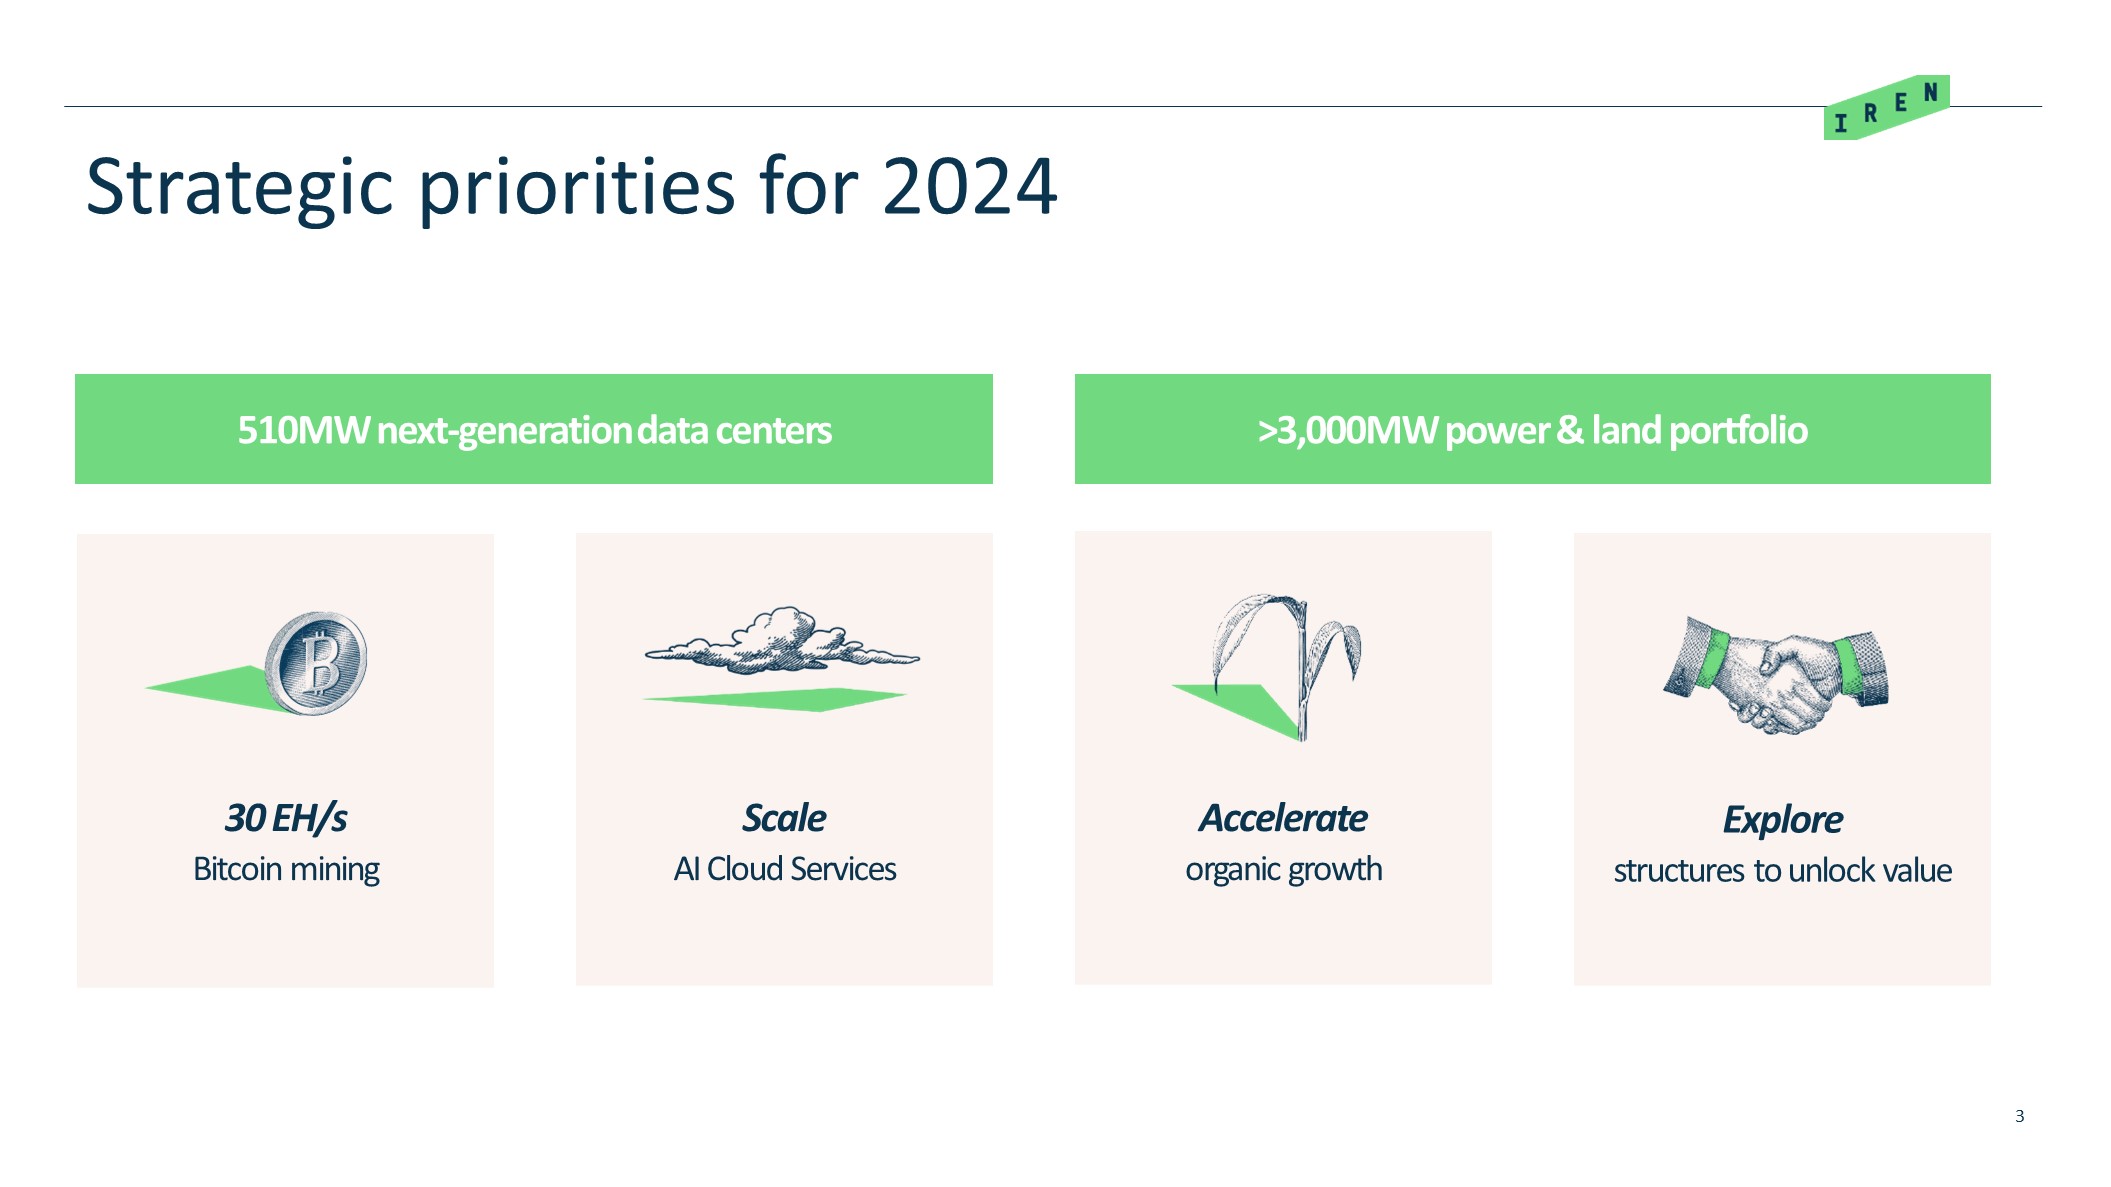Click the "structures to unlock value" caption

1782,871
